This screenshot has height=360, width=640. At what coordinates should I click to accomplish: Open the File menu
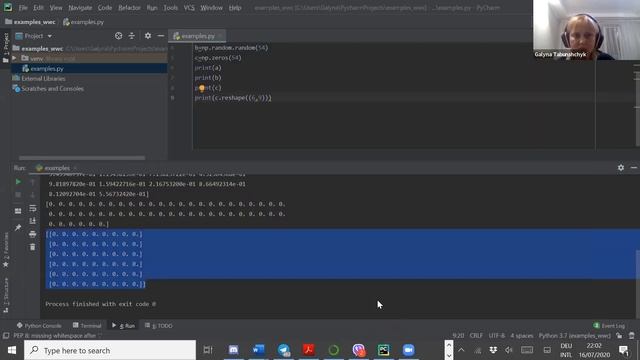[x=23, y=8]
